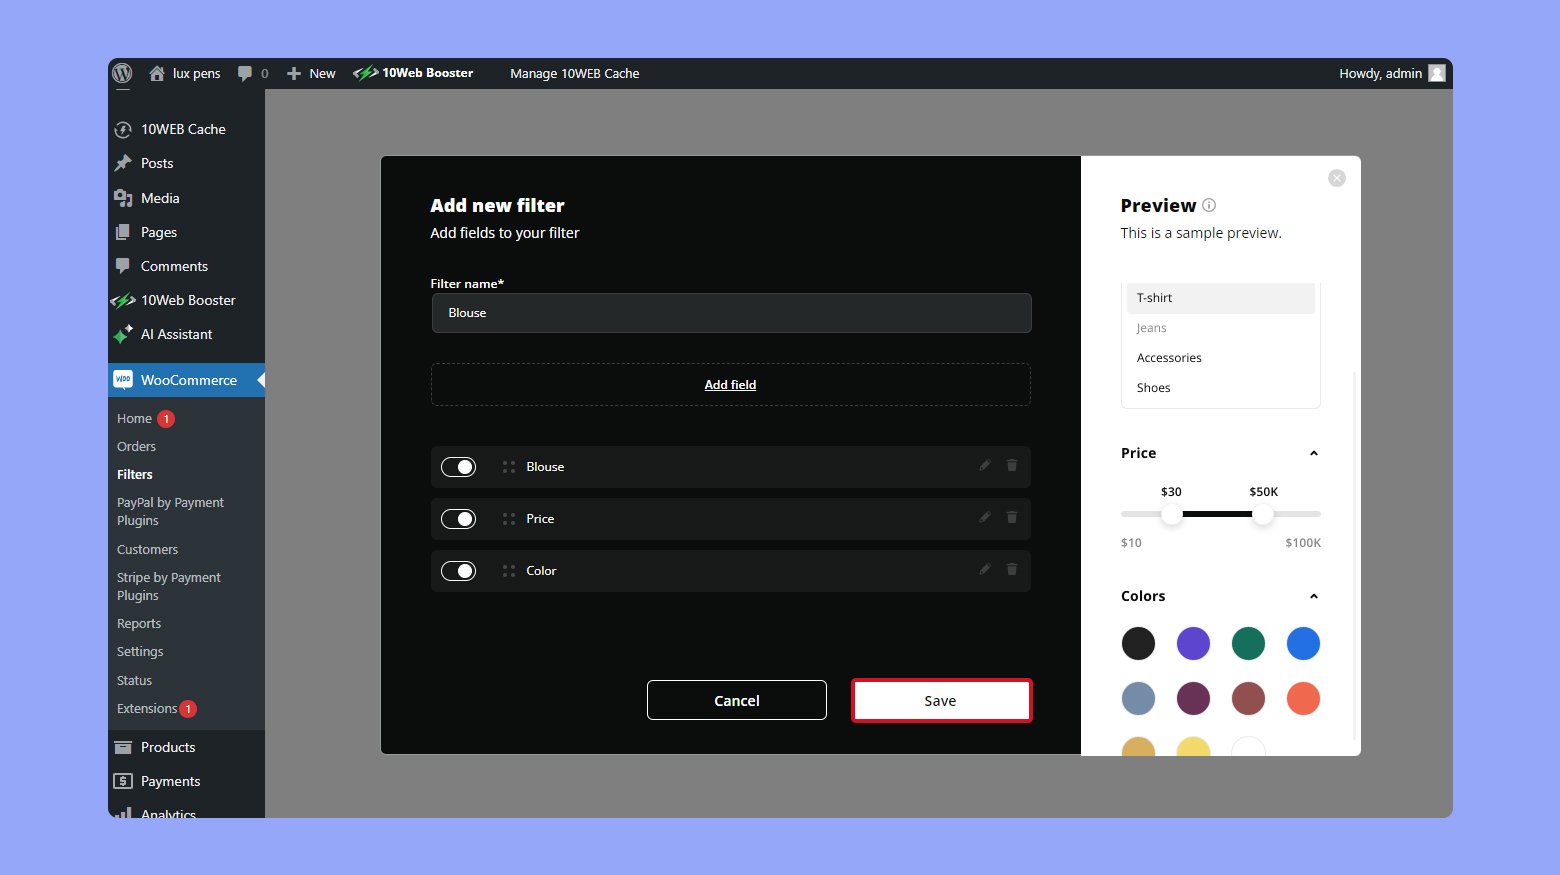Viewport: 1560px width, 875px height.
Task: Open the Products menu in sidebar
Action: (x=168, y=747)
